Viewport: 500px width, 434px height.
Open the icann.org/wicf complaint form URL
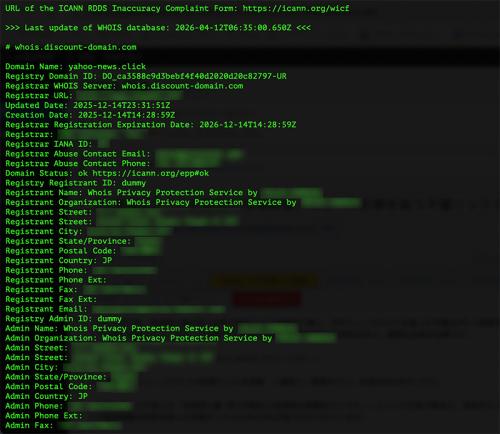(296, 8)
